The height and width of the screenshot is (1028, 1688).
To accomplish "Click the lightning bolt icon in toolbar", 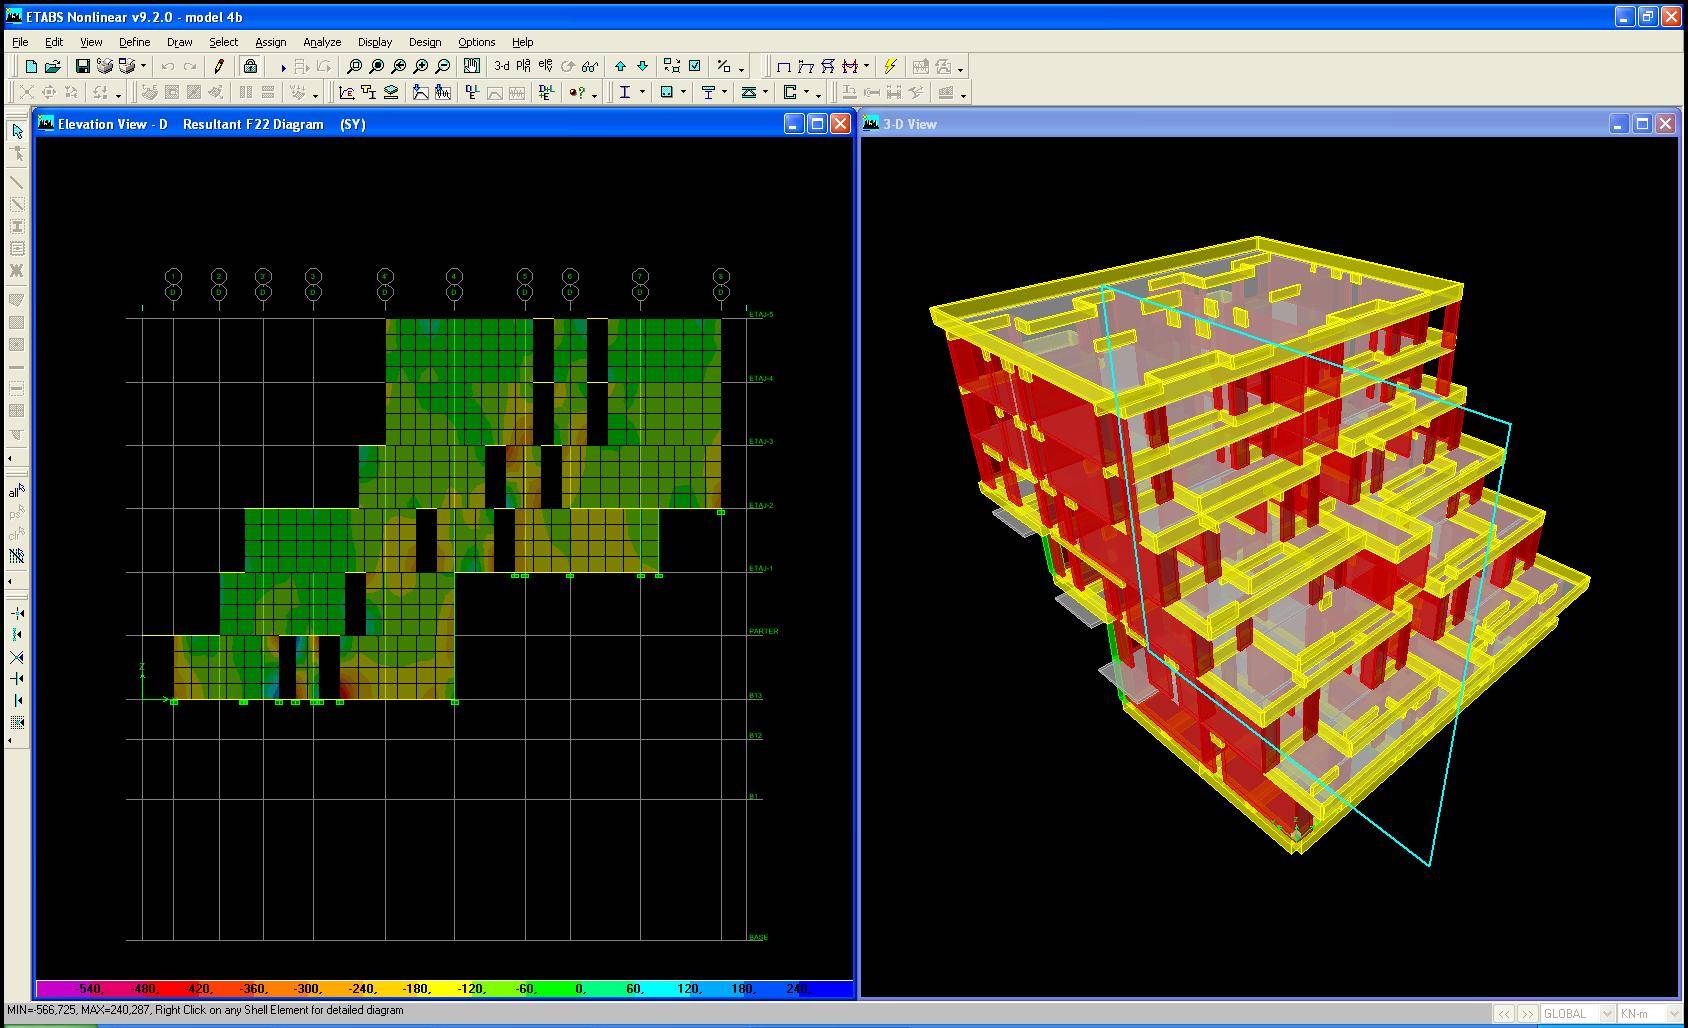I will pyautogui.click(x=890, y=67).
